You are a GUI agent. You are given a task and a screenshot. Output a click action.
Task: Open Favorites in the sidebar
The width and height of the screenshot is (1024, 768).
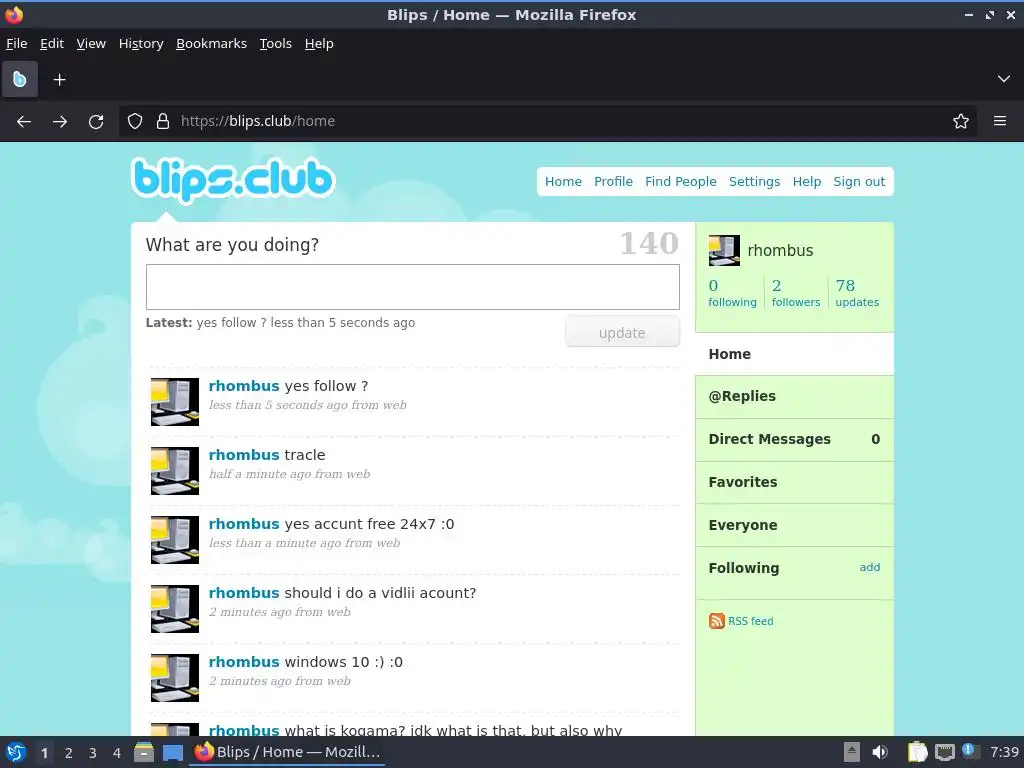tap(795, 482)
